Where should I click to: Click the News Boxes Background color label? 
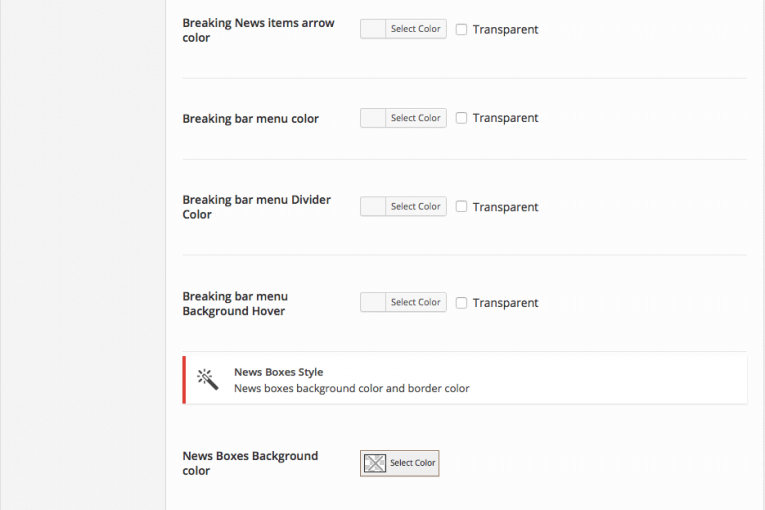pyautogui.click(x=250, y=463)
